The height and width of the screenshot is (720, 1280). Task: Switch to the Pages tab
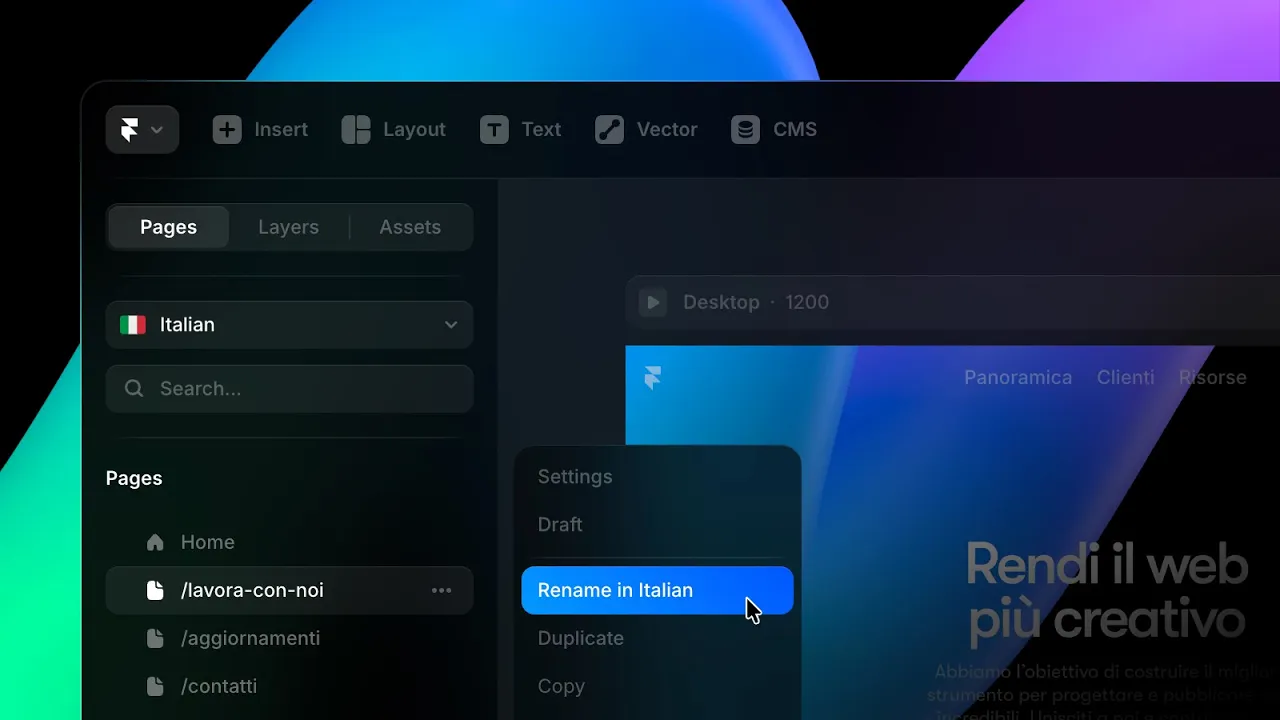click(168, 227)
